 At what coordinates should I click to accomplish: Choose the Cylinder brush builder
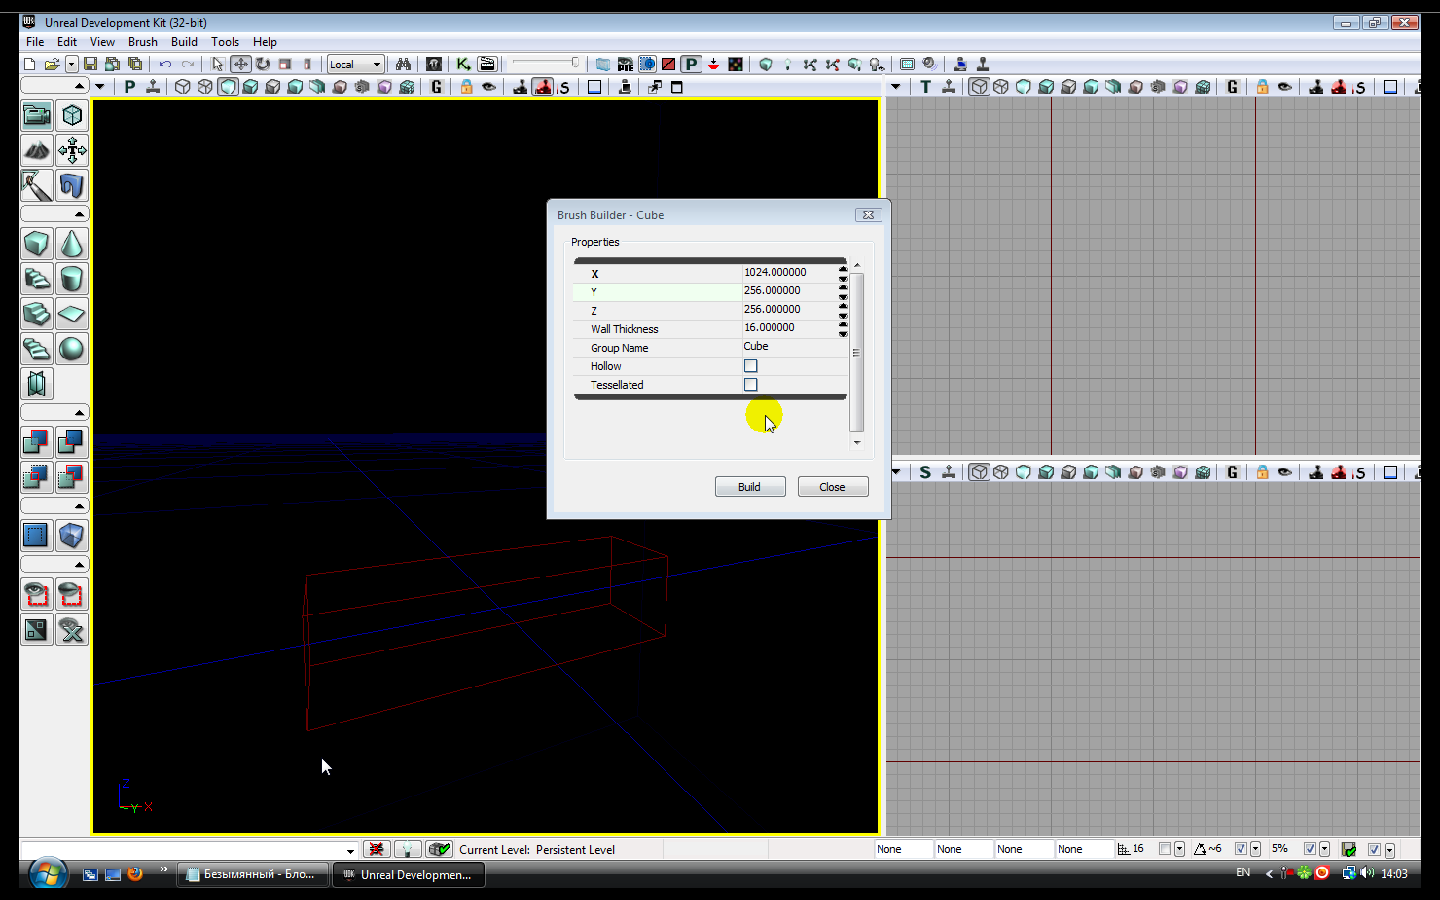click(x=72, y=279)
